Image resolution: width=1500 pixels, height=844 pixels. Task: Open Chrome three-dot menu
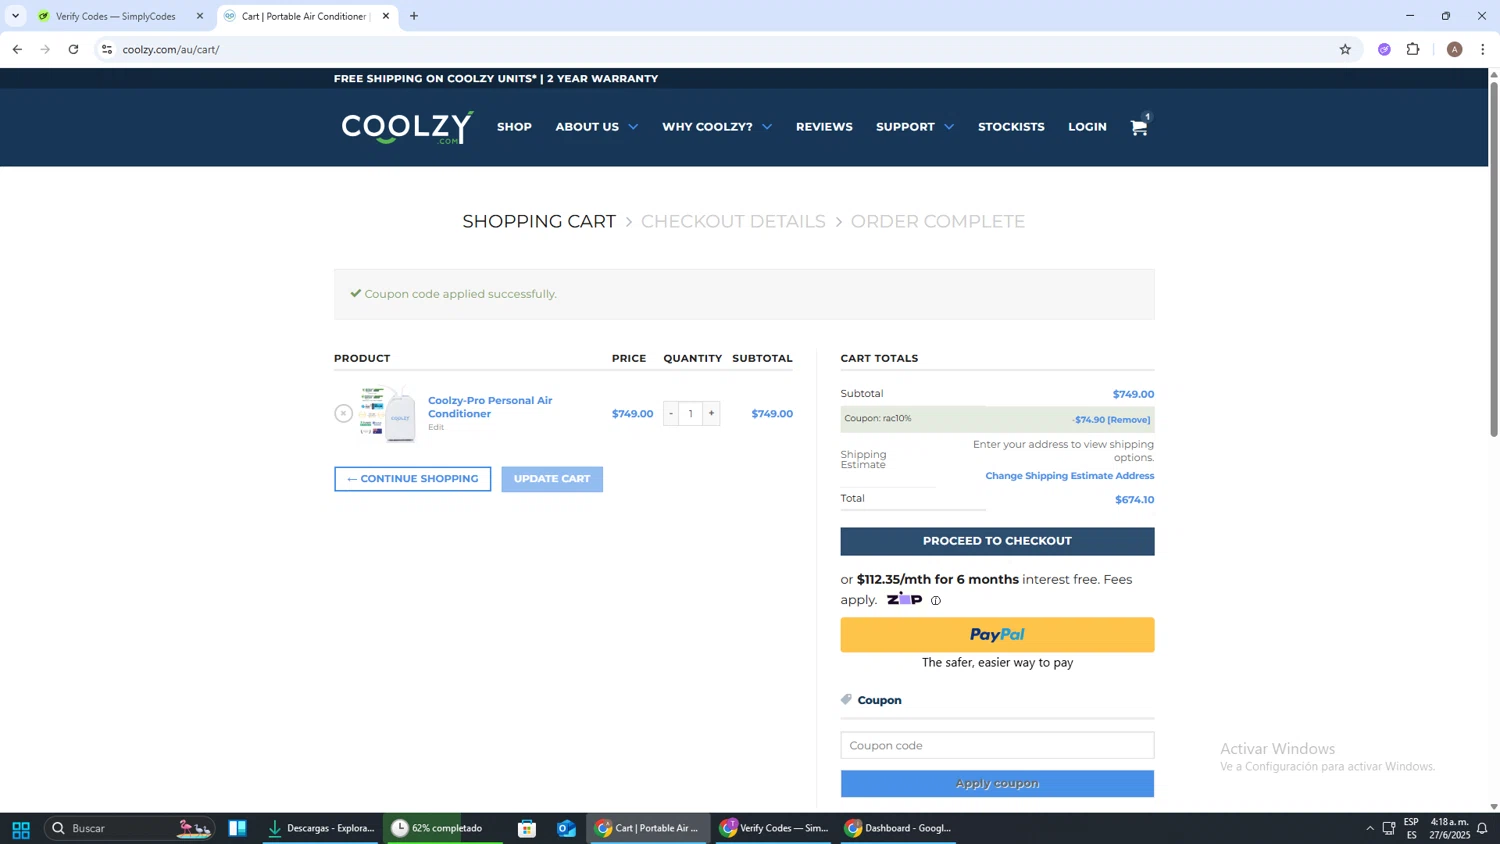click(x=1483, y=49)
